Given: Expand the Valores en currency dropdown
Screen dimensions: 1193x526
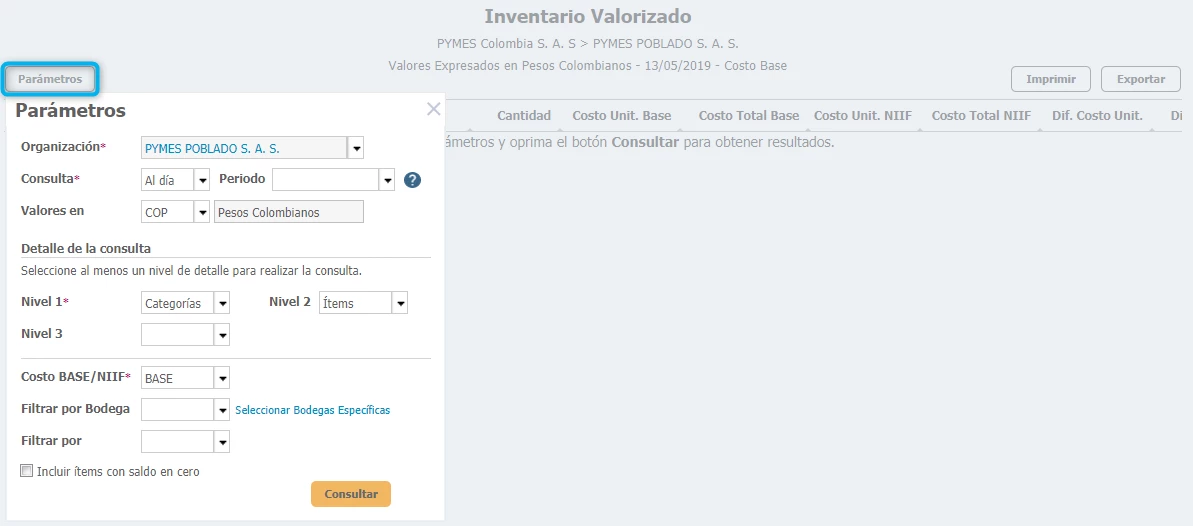Looking at the screenshot, I should (x=202, y=213).
